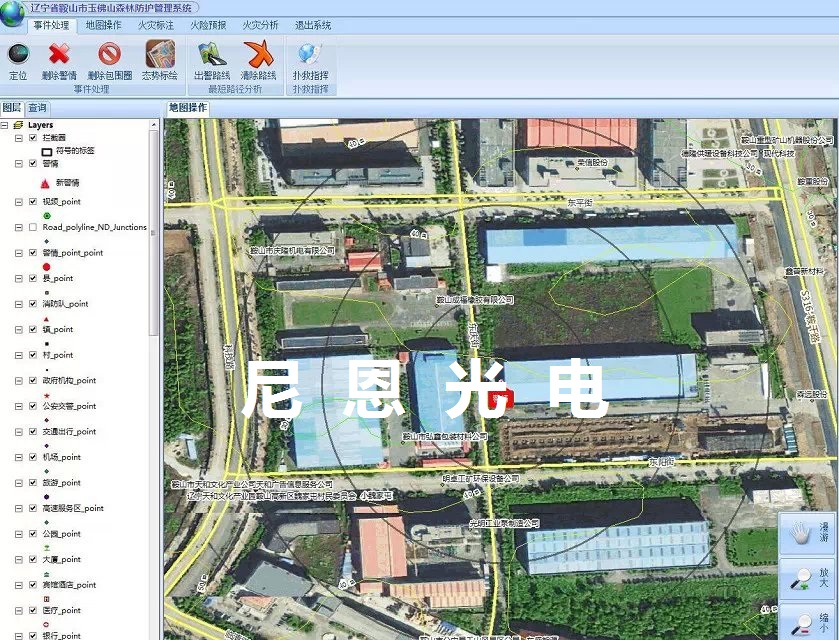Select the 删除包围圈 tool icon
839x640 pixels.
click(x=109, y=55)
